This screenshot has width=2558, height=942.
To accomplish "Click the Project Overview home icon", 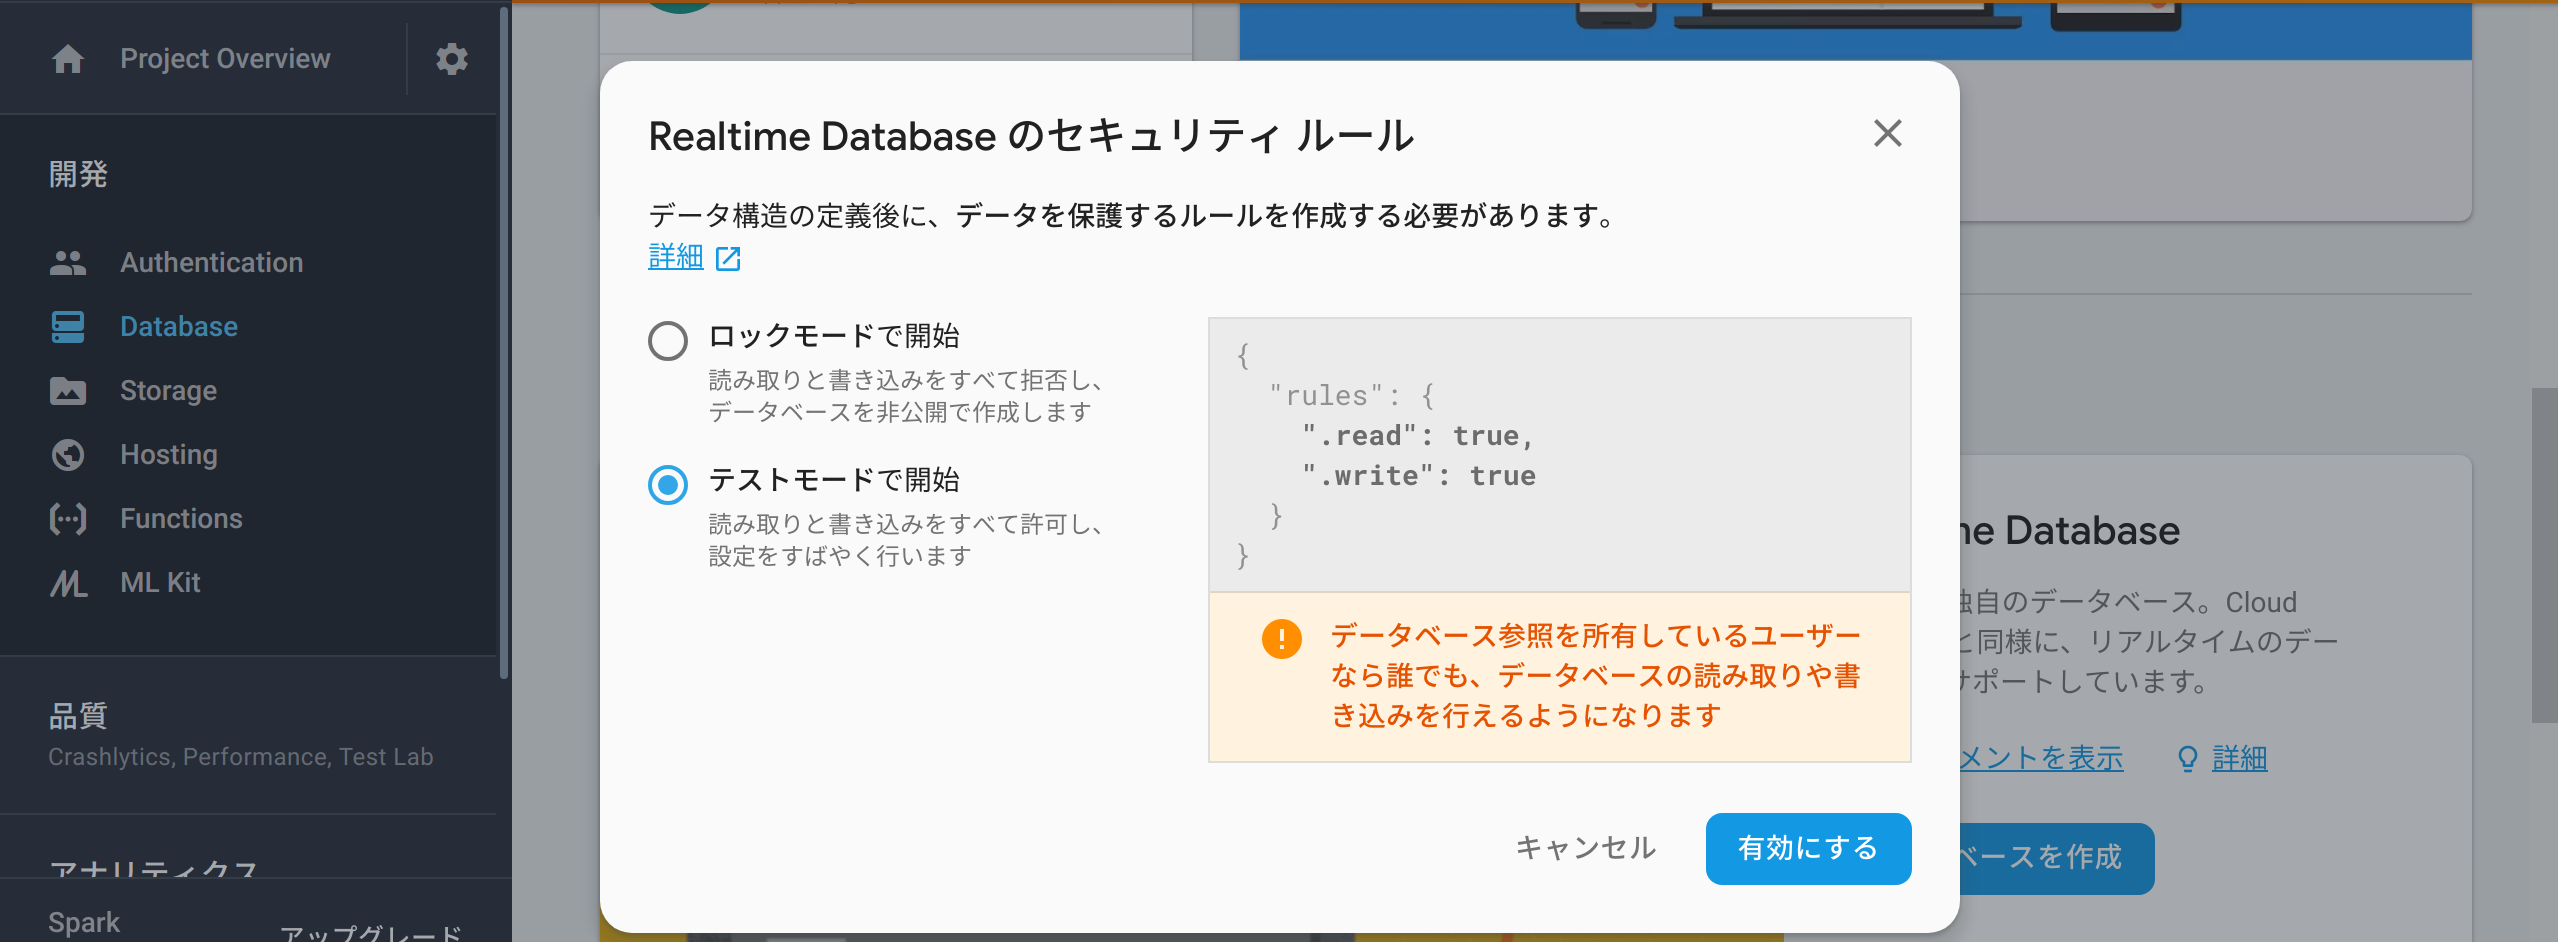I will coord(68,59).
